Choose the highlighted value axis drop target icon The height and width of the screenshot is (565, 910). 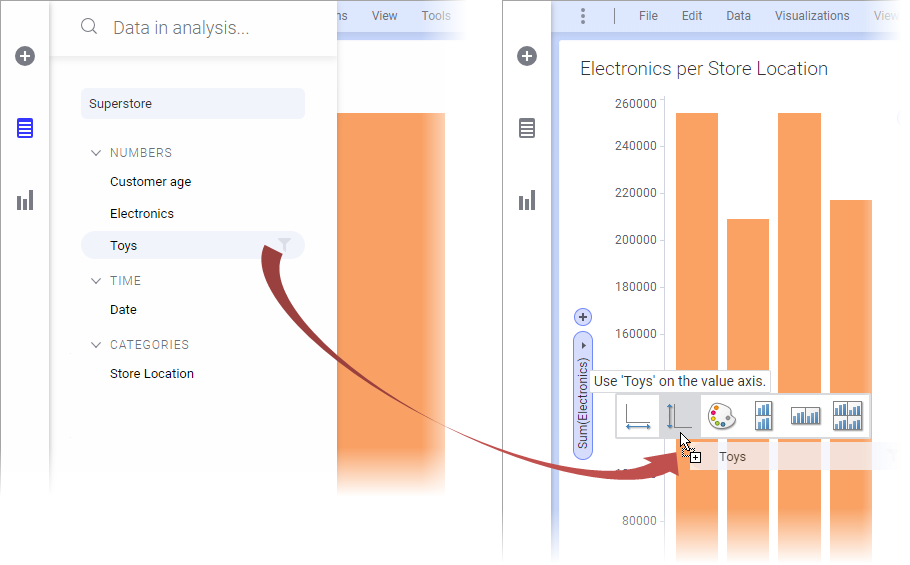679,416
